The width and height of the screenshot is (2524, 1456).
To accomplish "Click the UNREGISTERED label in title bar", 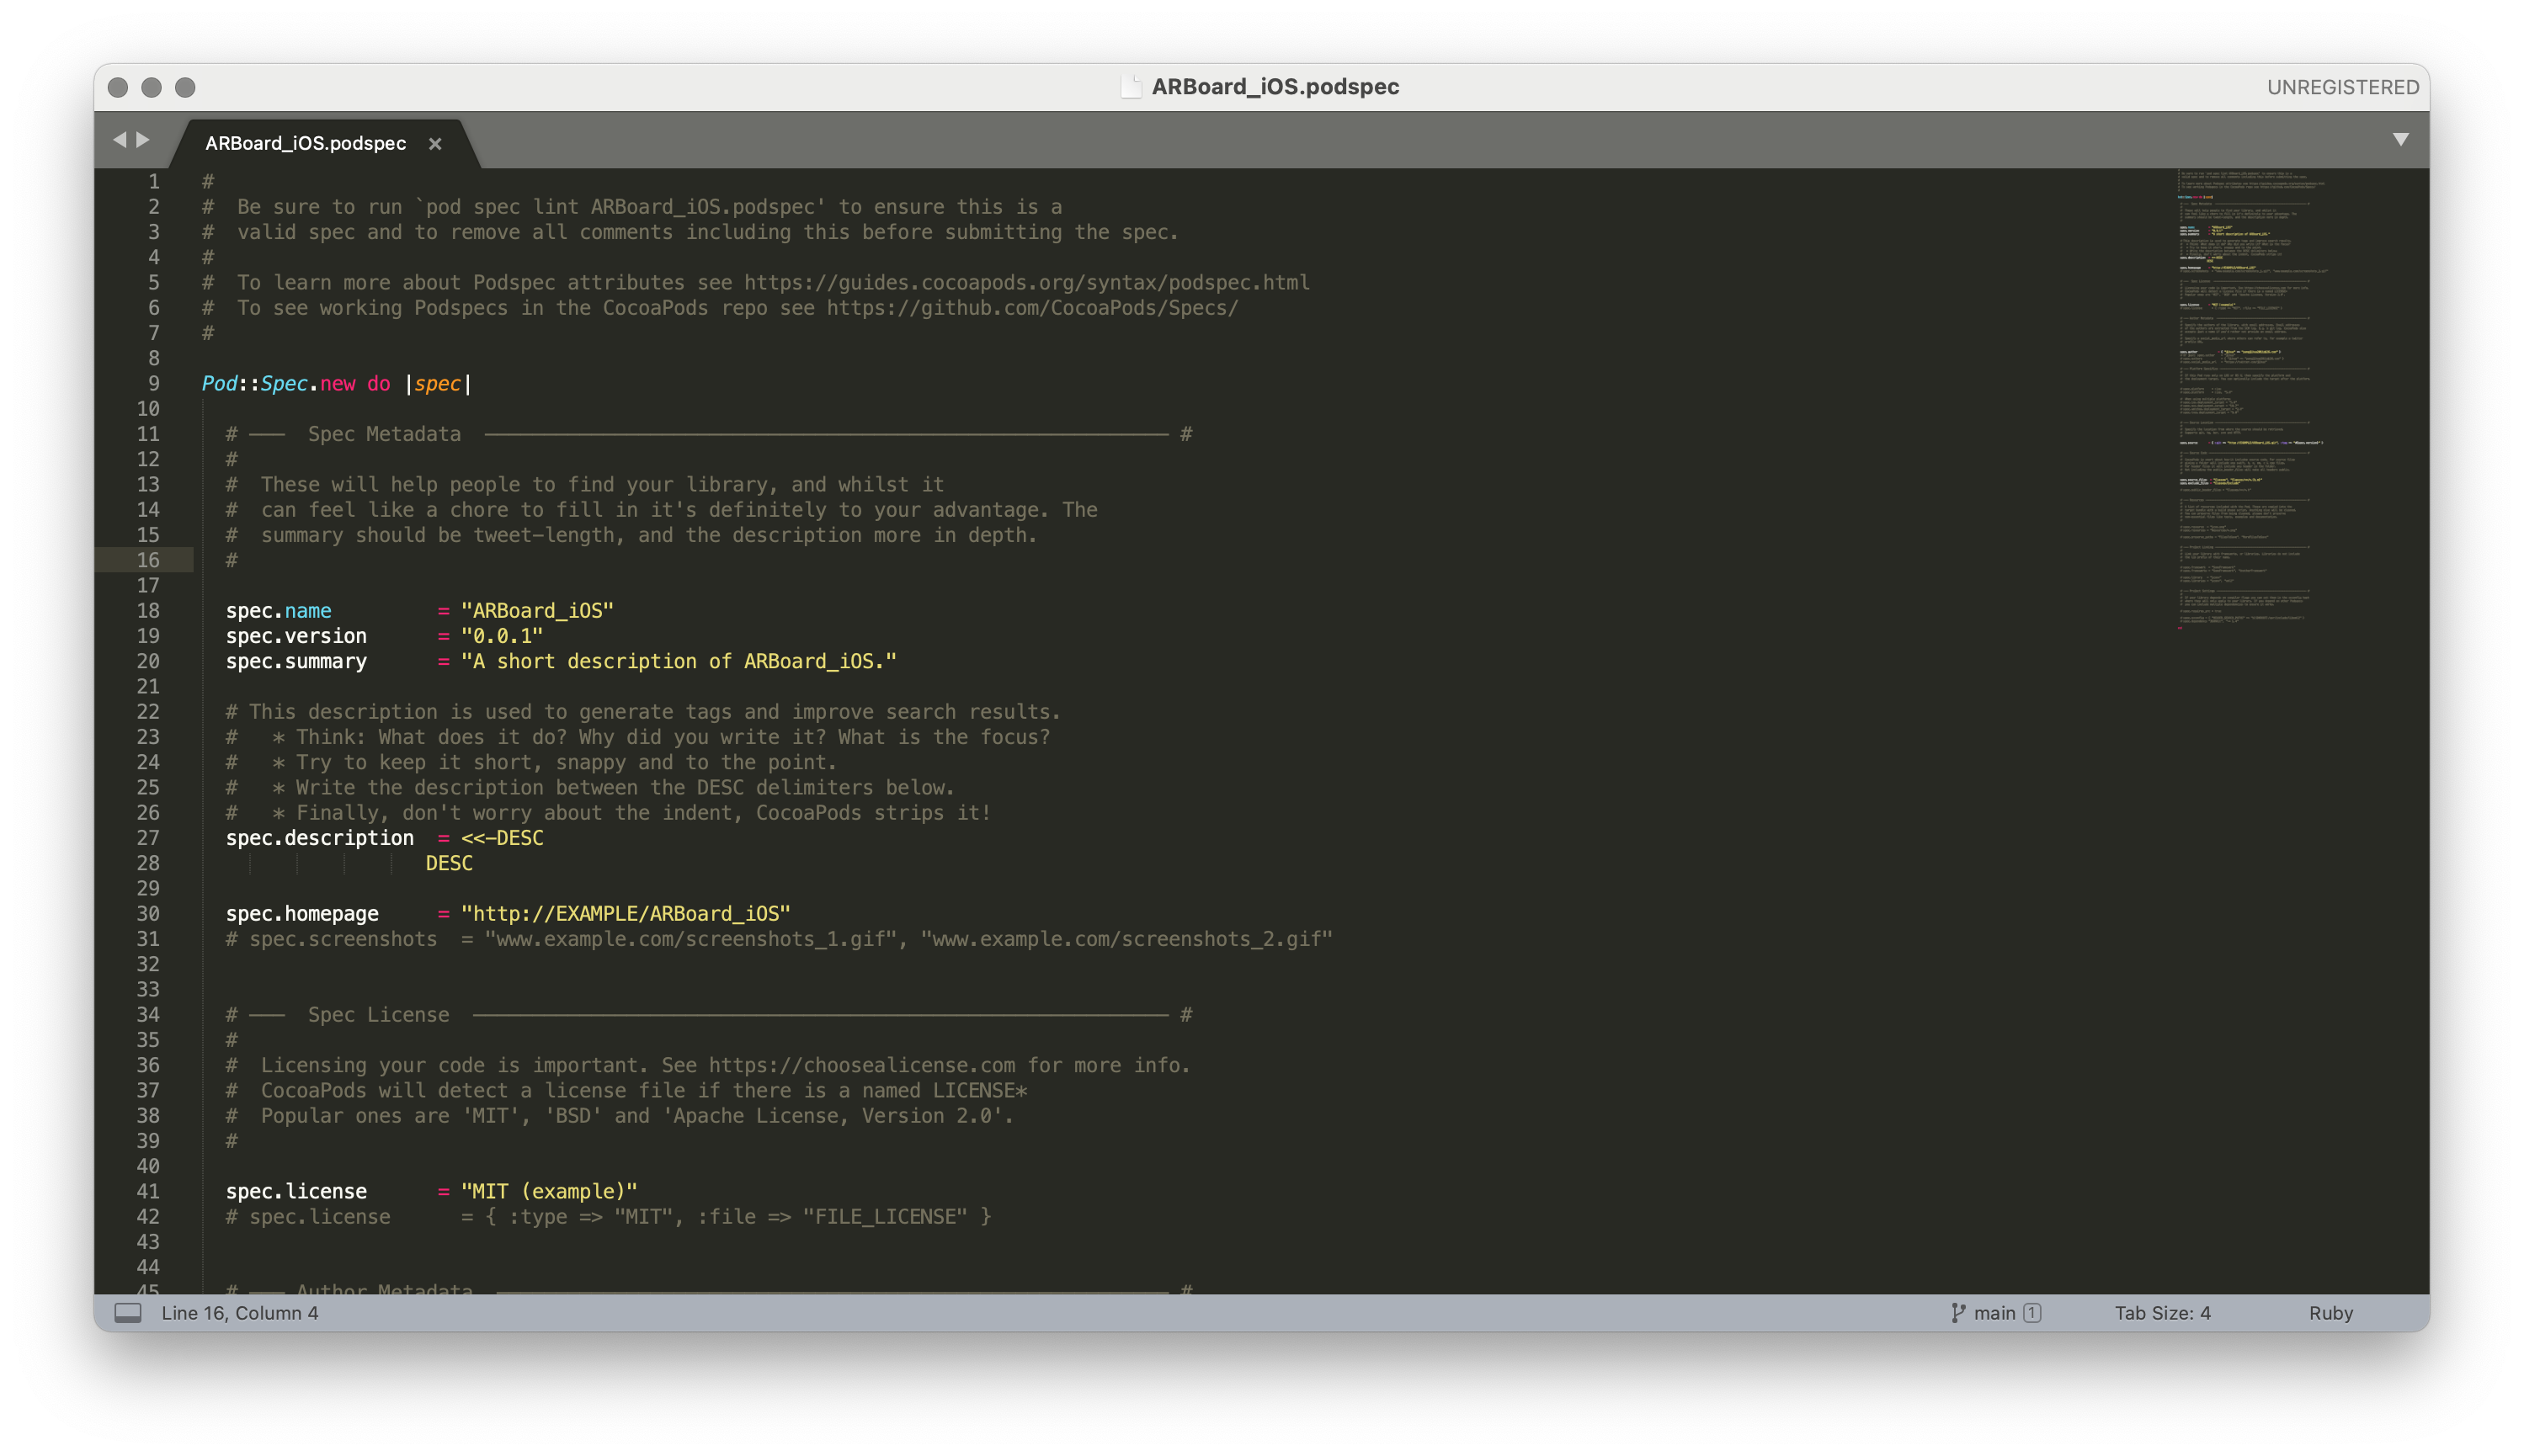I will [2342, 87].
